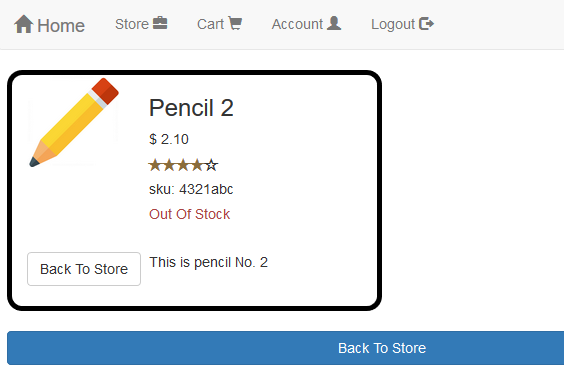Choose Logout in the navigation bar
Image resolution: width=564 pixels, height=391 pixels.
point(402,24)
